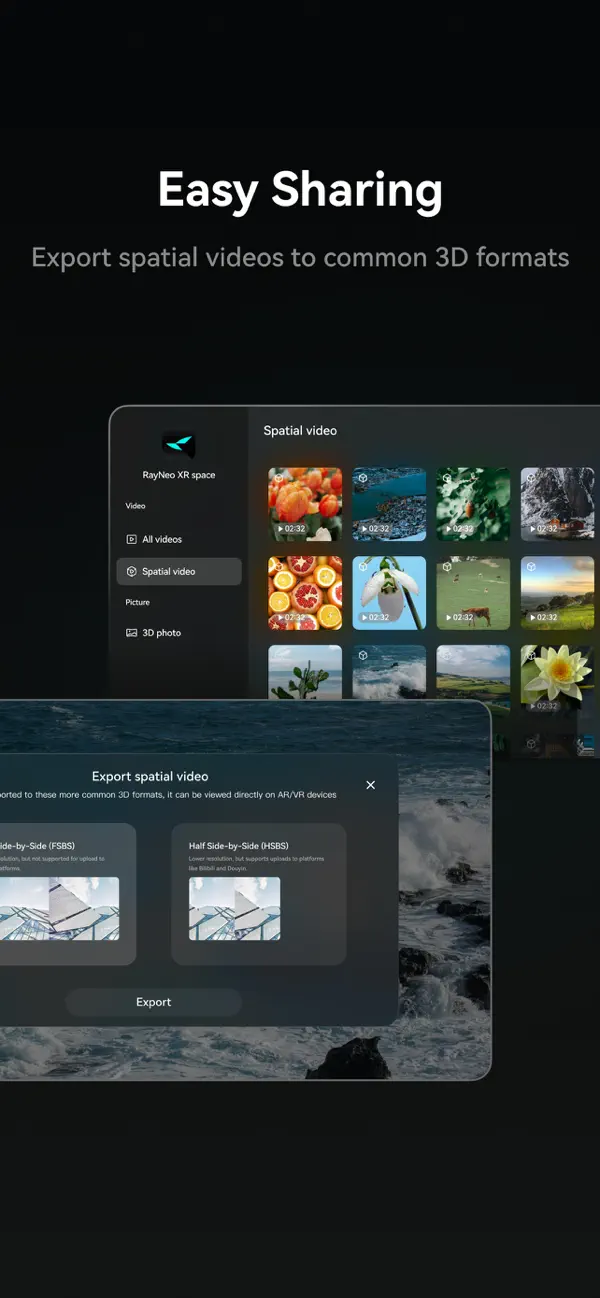
Task: Open the orange tulips video thumbnail
Action: pos(305,505)
